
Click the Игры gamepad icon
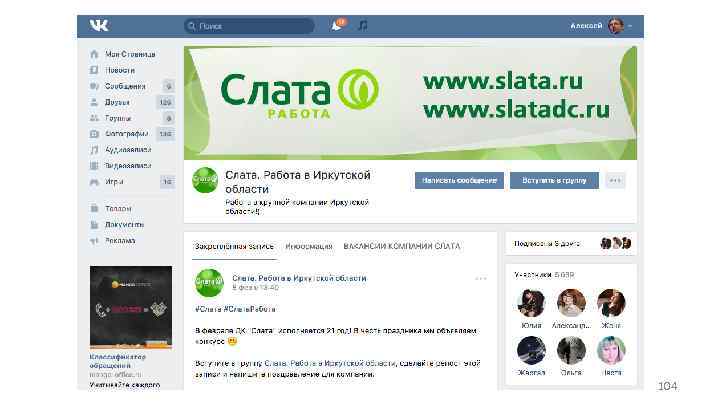tap(94, 182)
